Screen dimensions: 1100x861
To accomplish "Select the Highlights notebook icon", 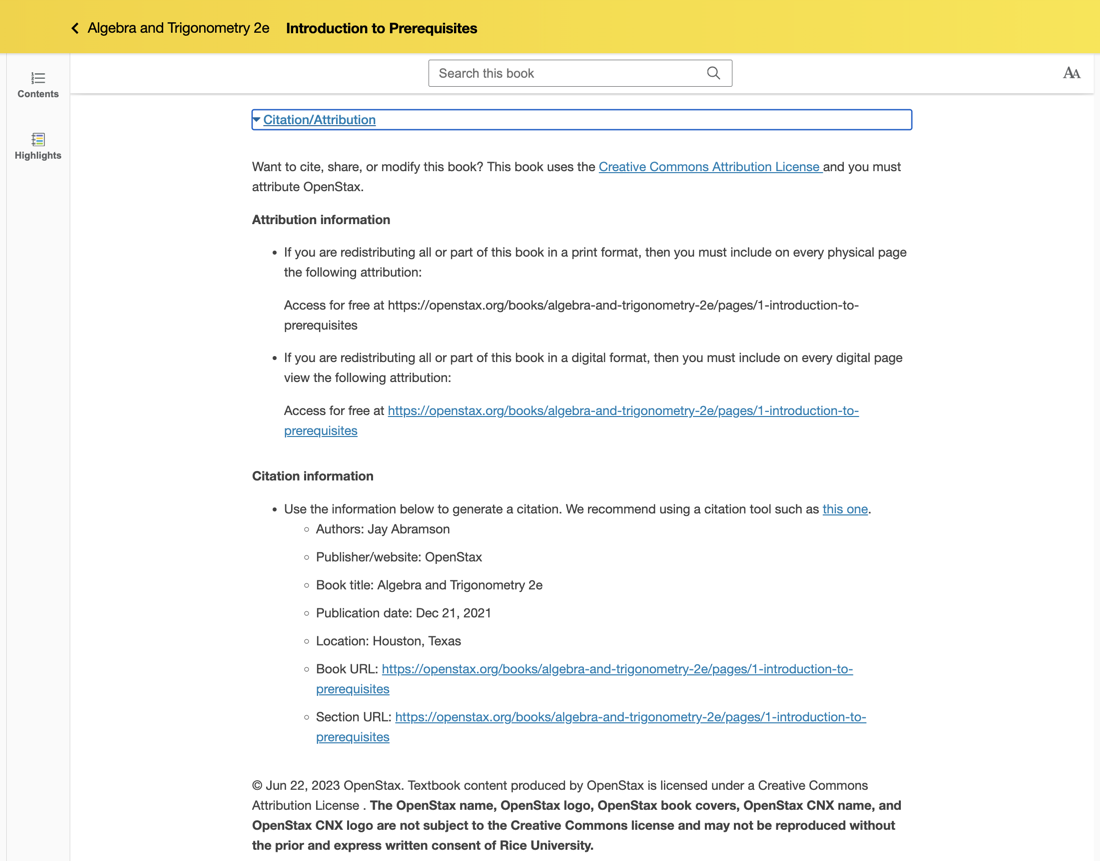I will pyautogui.click(x=37, y=139).
